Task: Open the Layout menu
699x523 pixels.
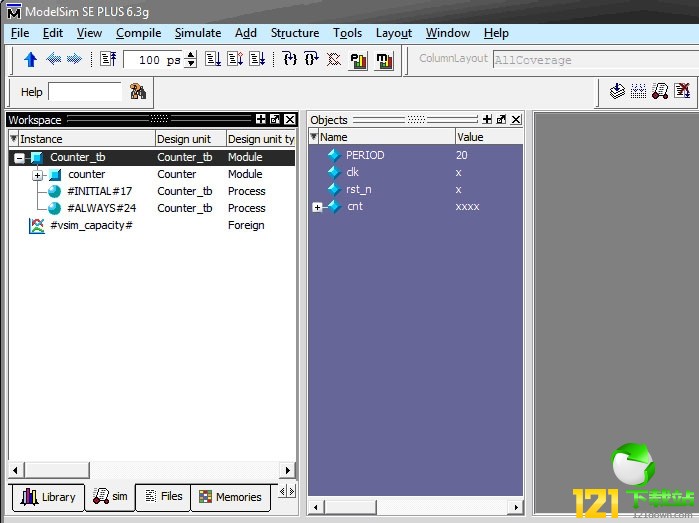Action: tap(394, 33)
